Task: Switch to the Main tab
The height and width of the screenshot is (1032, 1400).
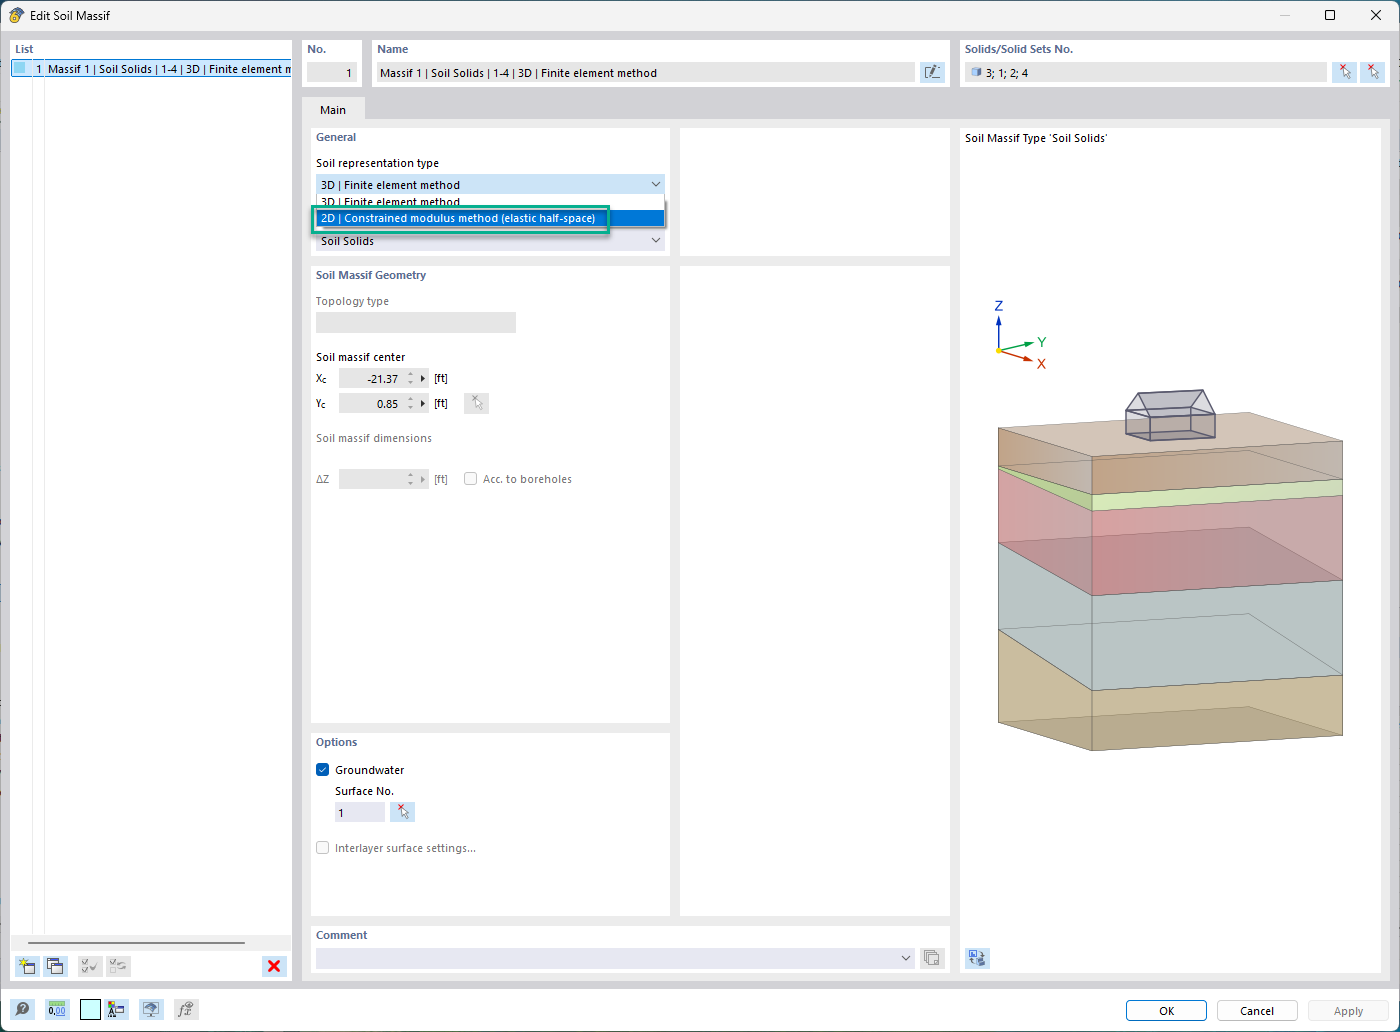Action: click(332, 109)
